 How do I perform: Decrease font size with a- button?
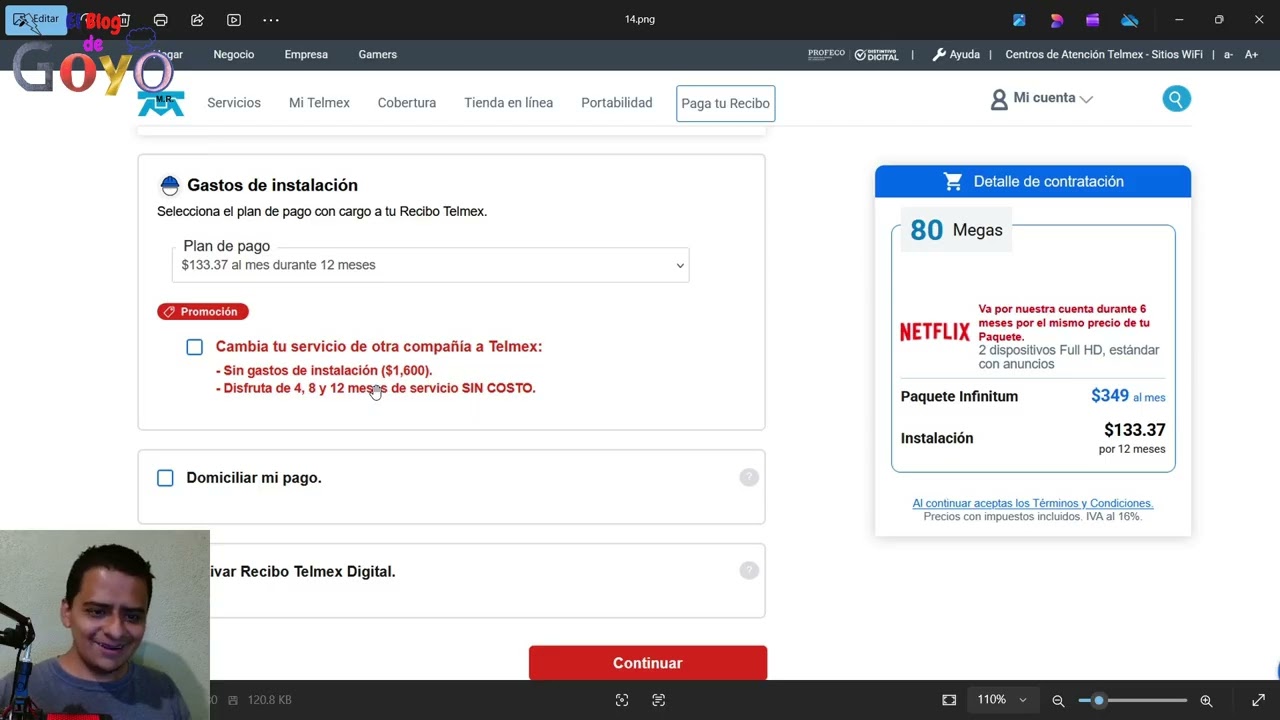pyautogui.click(x=1228, y=55)
